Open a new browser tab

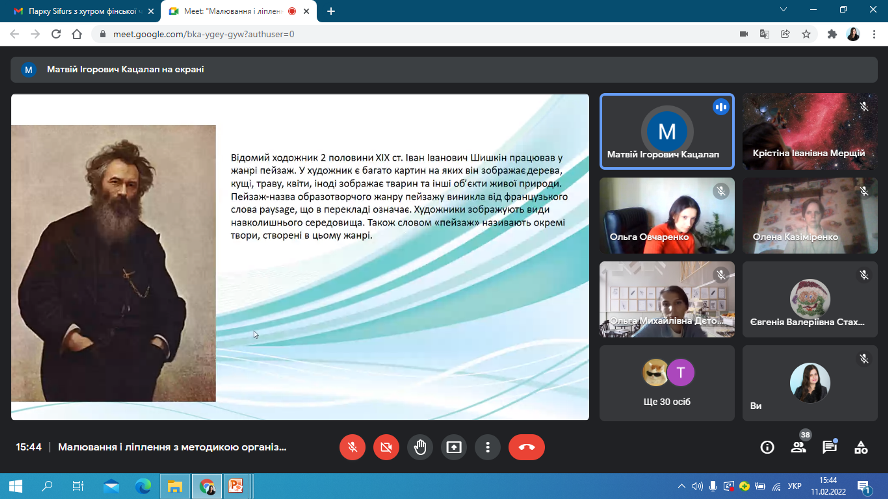[x=331, y=11]
